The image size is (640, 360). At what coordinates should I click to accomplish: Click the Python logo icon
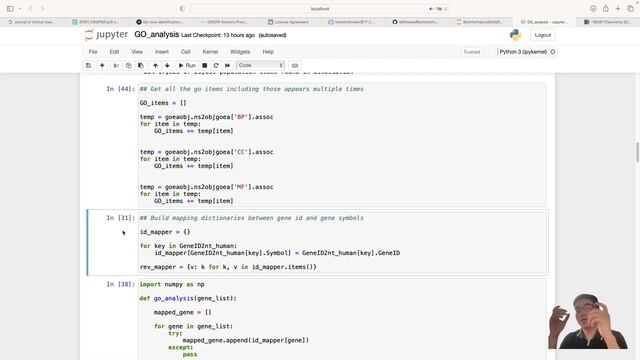tap(516, 35)
